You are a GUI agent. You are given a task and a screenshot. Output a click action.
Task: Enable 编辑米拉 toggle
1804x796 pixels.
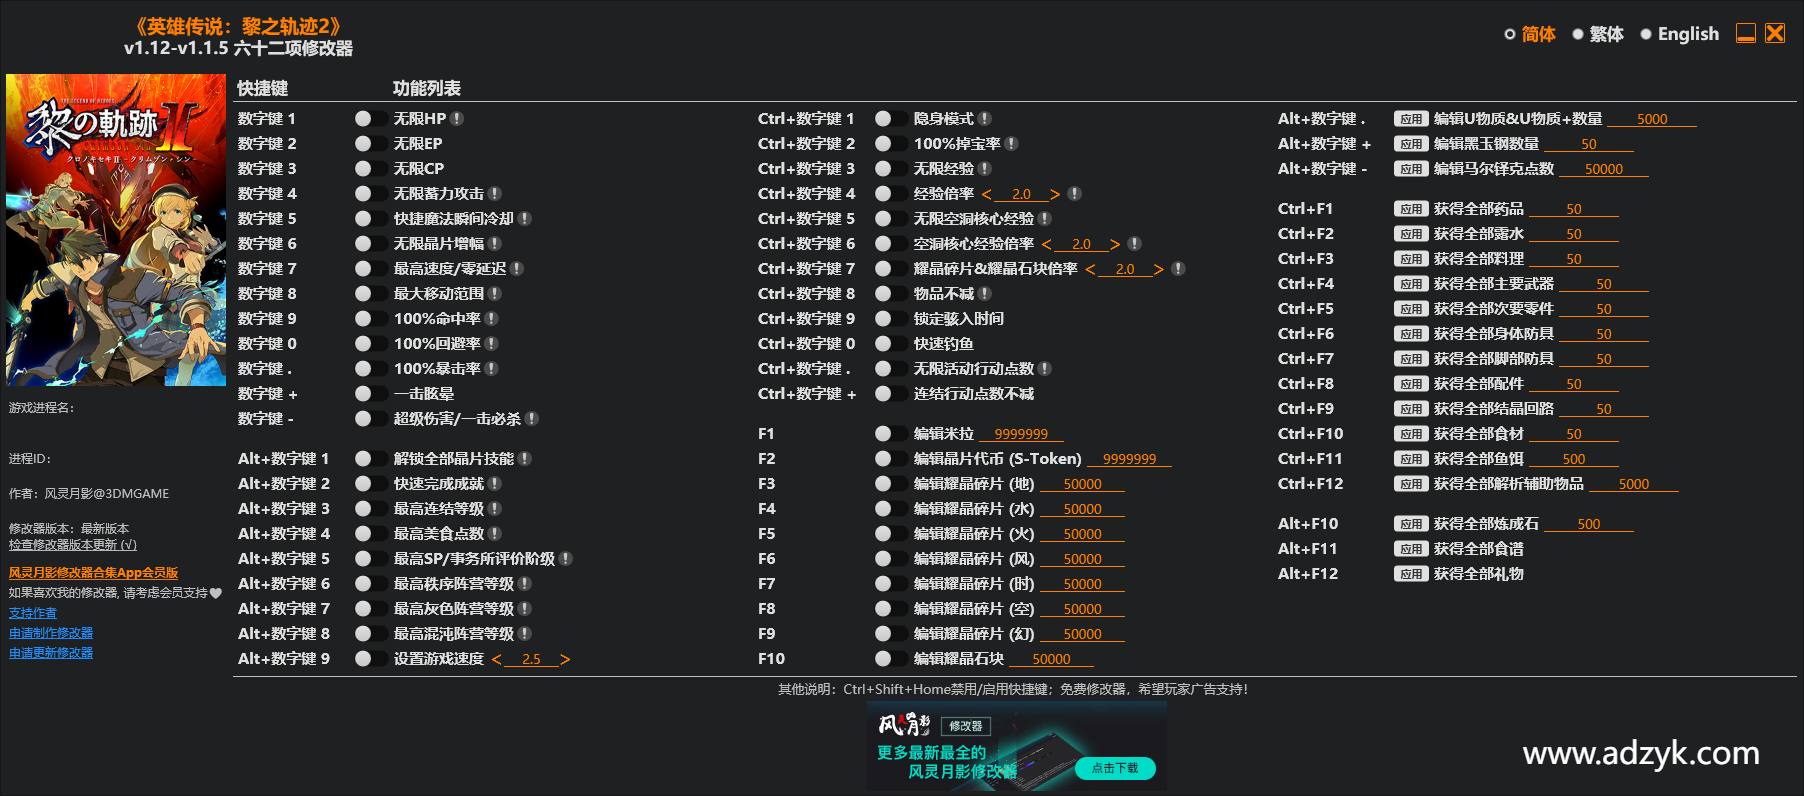coord(890,433)
